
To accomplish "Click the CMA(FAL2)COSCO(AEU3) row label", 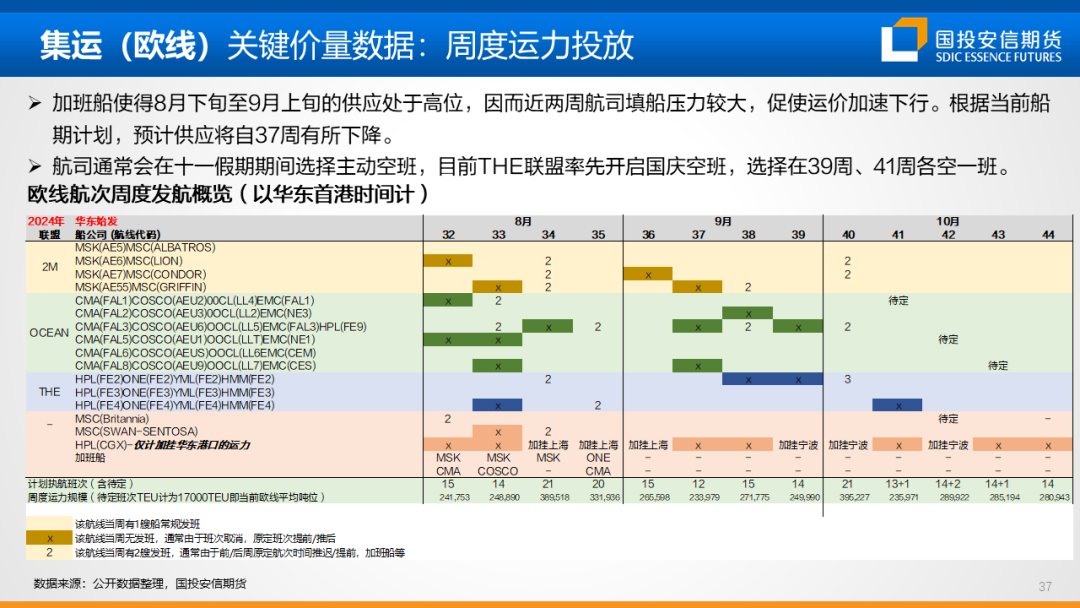I will point(194,313).
